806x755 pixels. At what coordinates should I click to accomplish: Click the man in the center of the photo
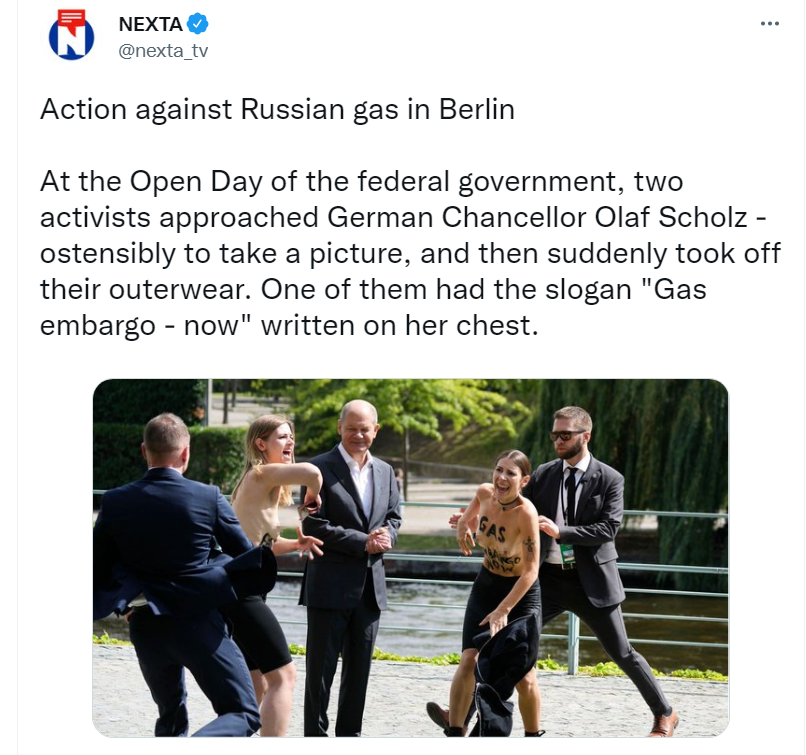(x=350, y=565)
